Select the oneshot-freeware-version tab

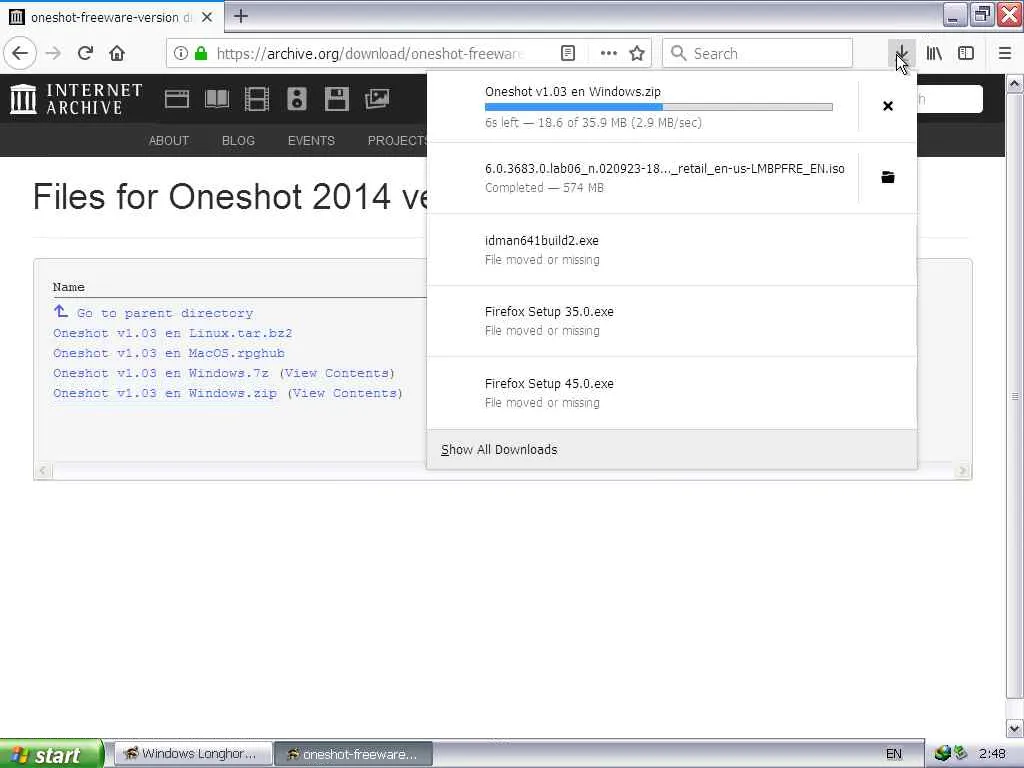pos(112,17)
